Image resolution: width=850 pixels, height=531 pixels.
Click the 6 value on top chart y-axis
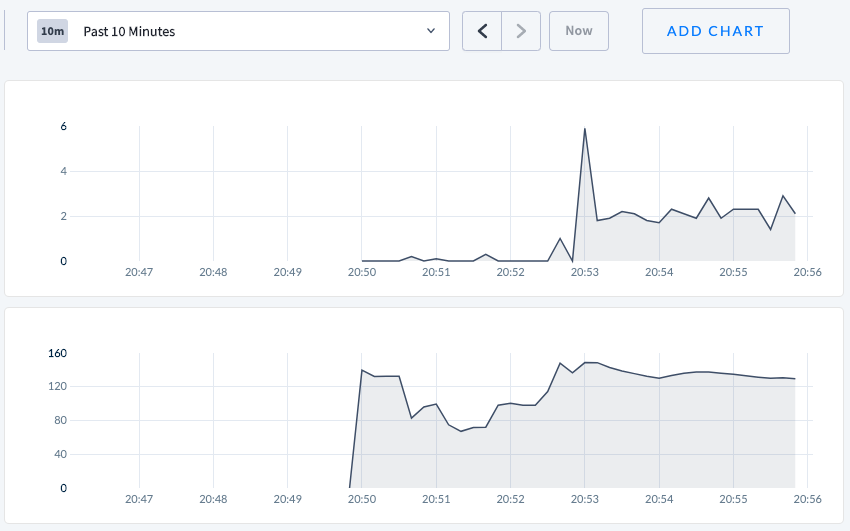[x=63, y=126]
